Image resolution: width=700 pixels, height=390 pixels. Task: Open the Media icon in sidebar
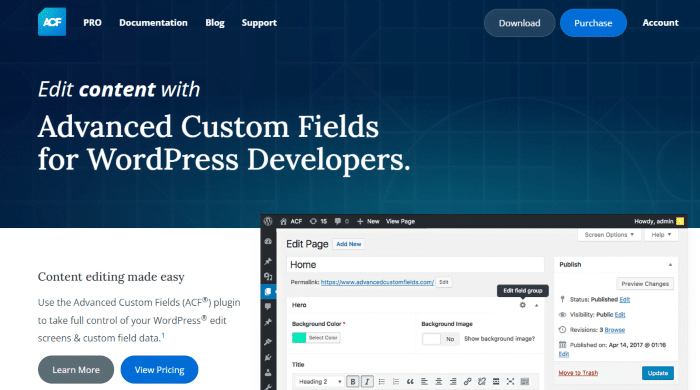tap(268, 276)
